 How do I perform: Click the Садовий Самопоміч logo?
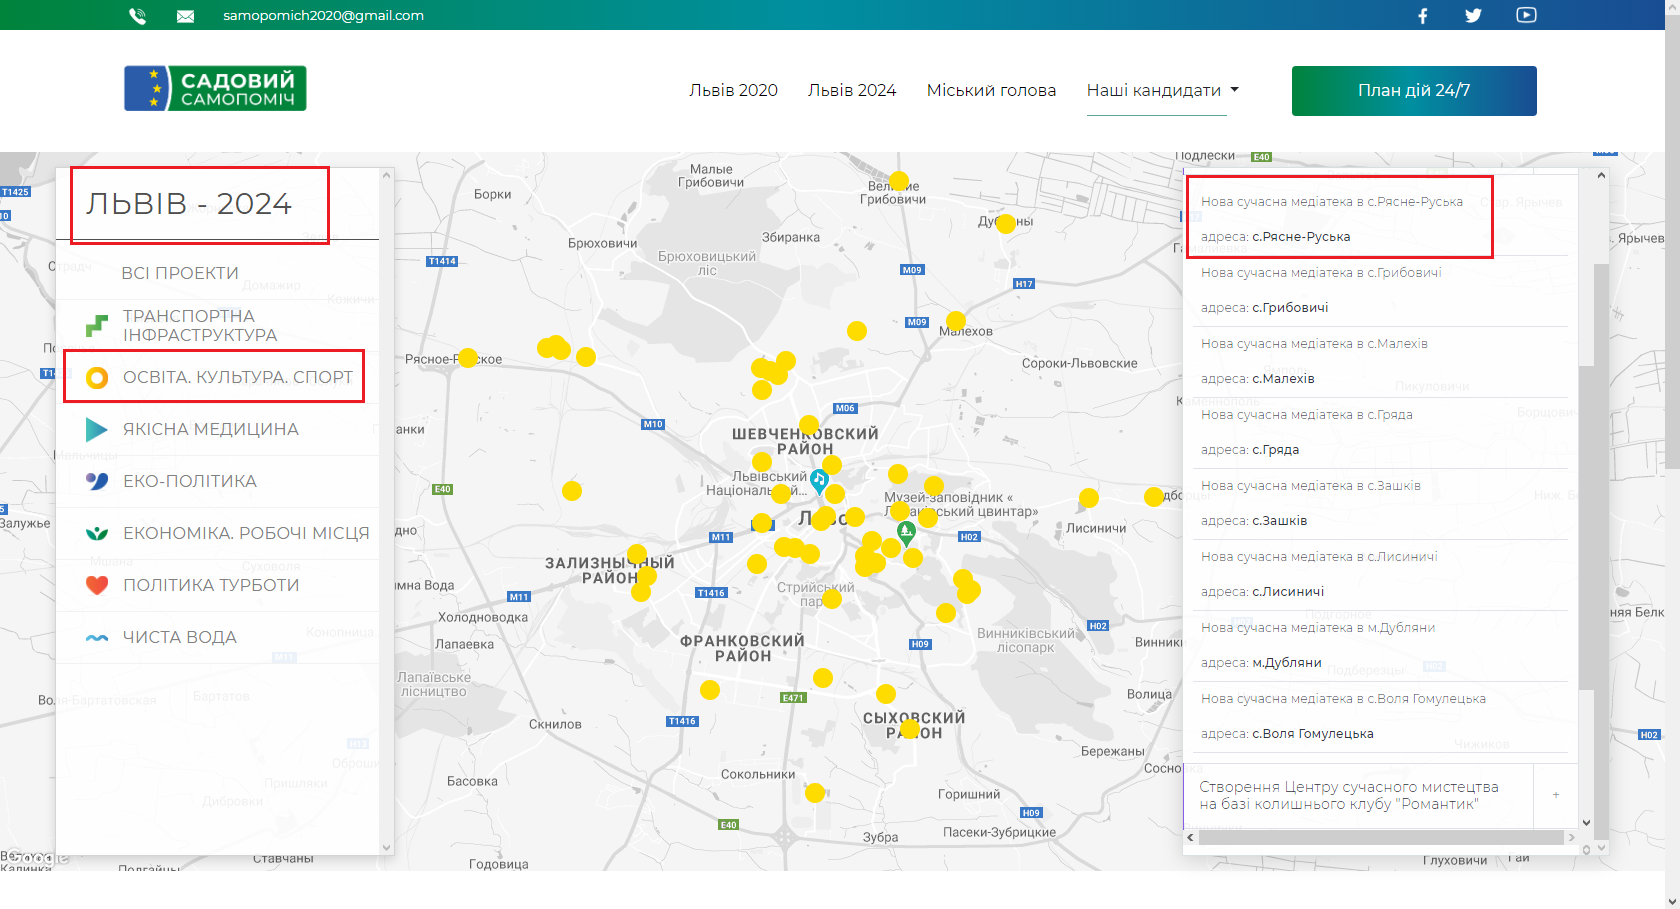215,88
